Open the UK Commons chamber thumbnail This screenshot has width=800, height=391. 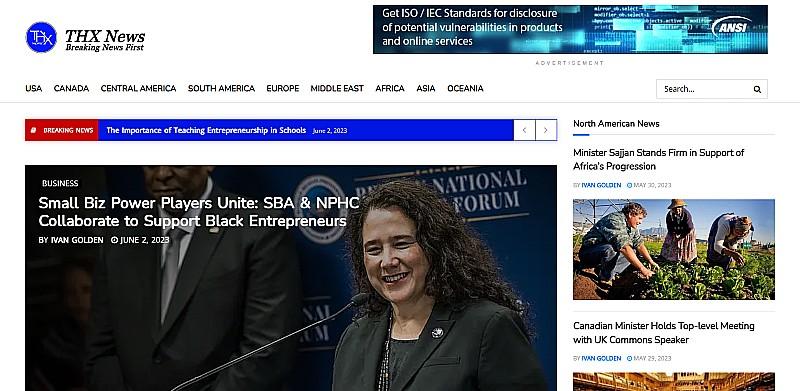673,382
